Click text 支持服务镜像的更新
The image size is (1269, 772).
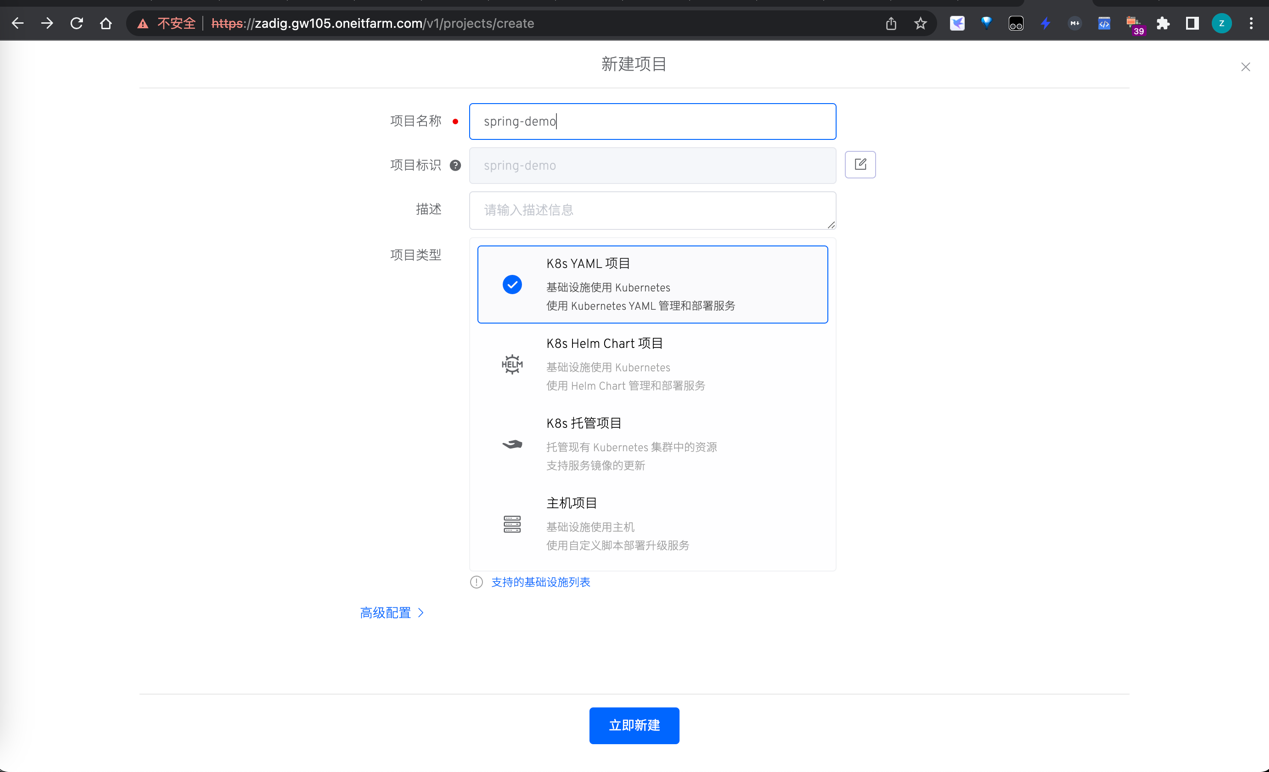[x=595, y=466]
